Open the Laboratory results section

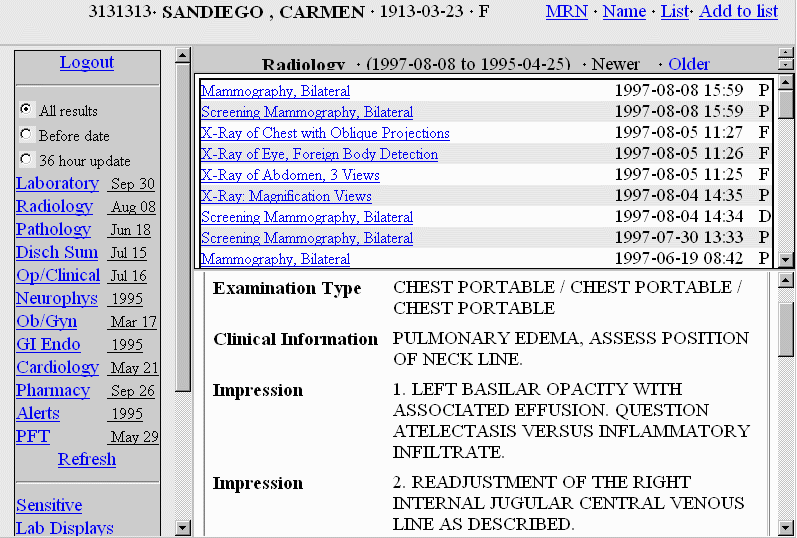[x=57, y=183]
